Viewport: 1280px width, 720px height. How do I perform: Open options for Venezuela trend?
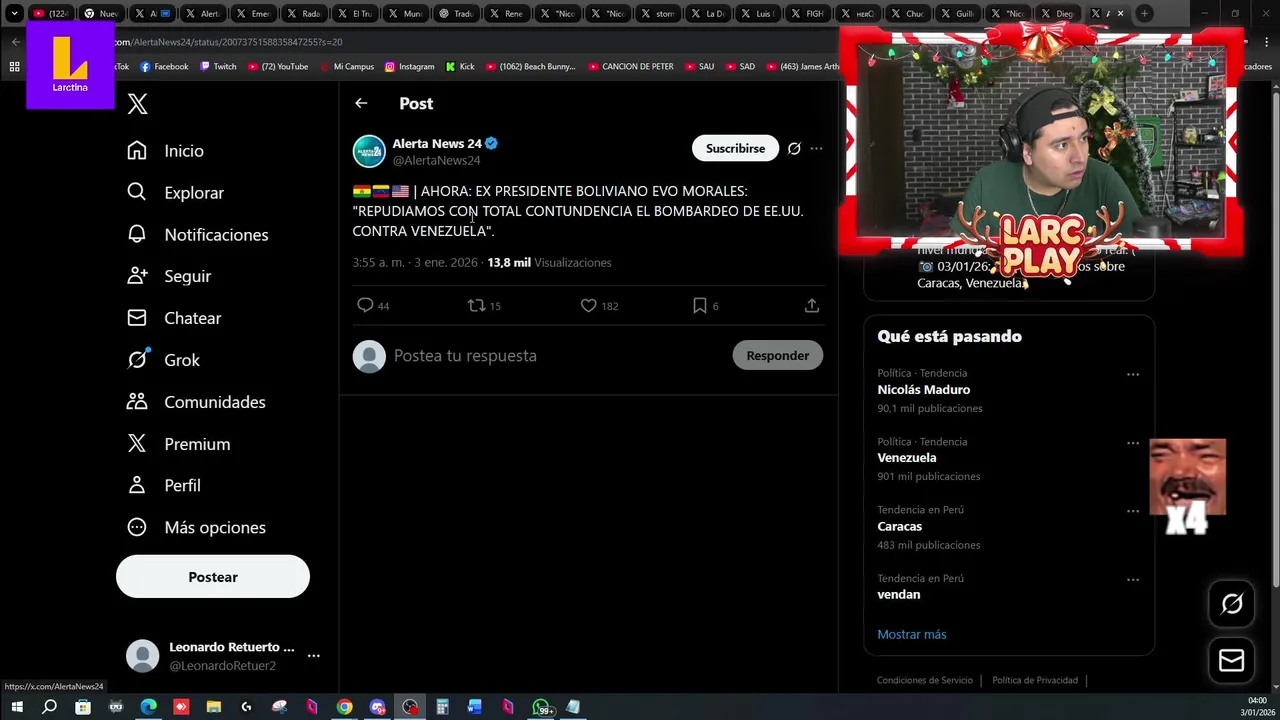click(1133, 443)
